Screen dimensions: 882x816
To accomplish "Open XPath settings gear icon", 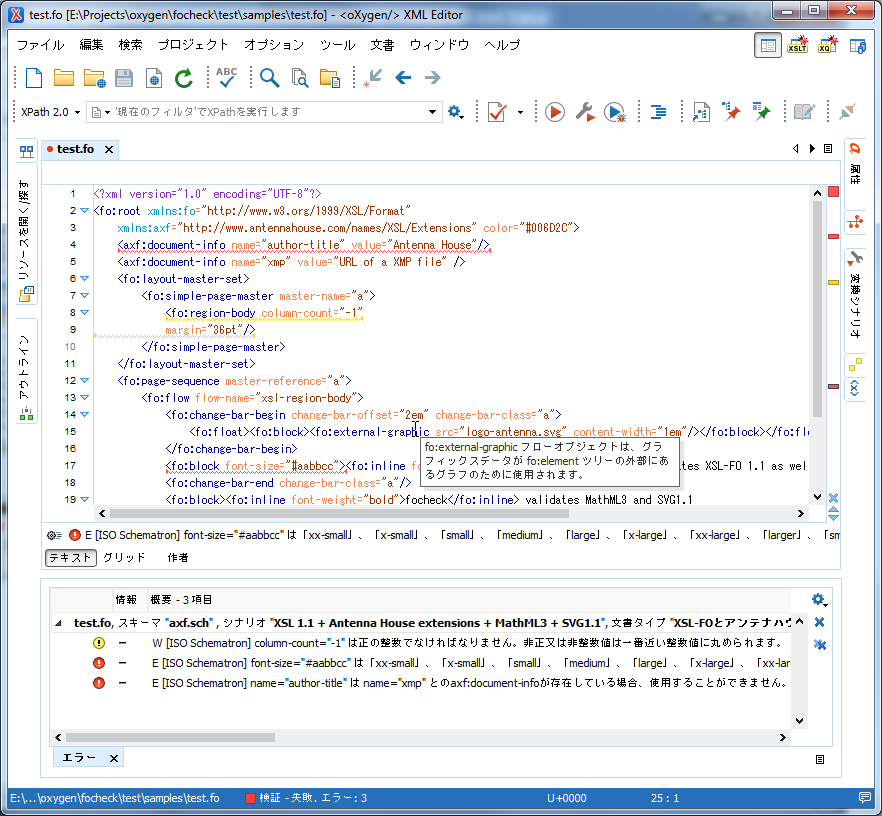I will pyautogui.click(x=456, y=112).
